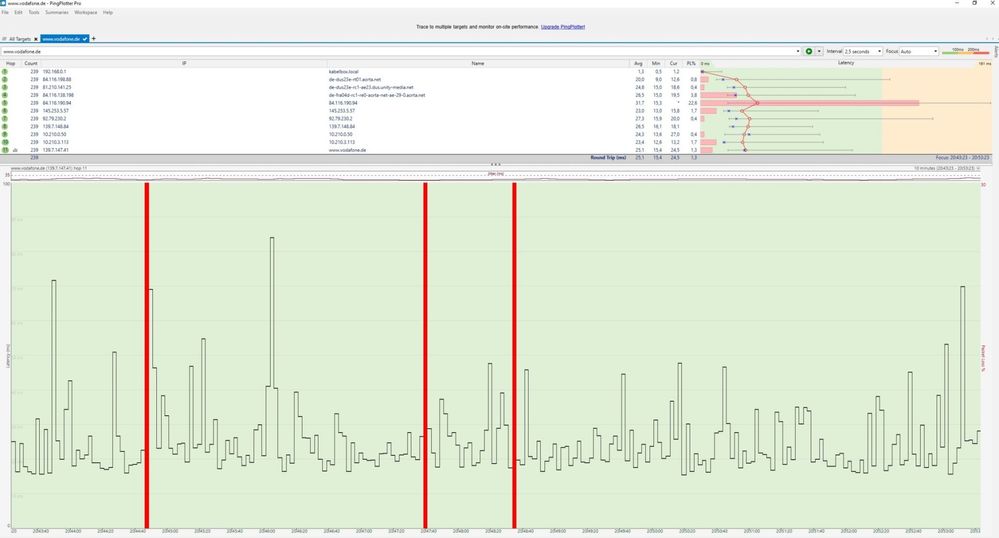Select hop 10 green circle icon
The width and height of the screenshot is (999, 538).
(5, 142)
